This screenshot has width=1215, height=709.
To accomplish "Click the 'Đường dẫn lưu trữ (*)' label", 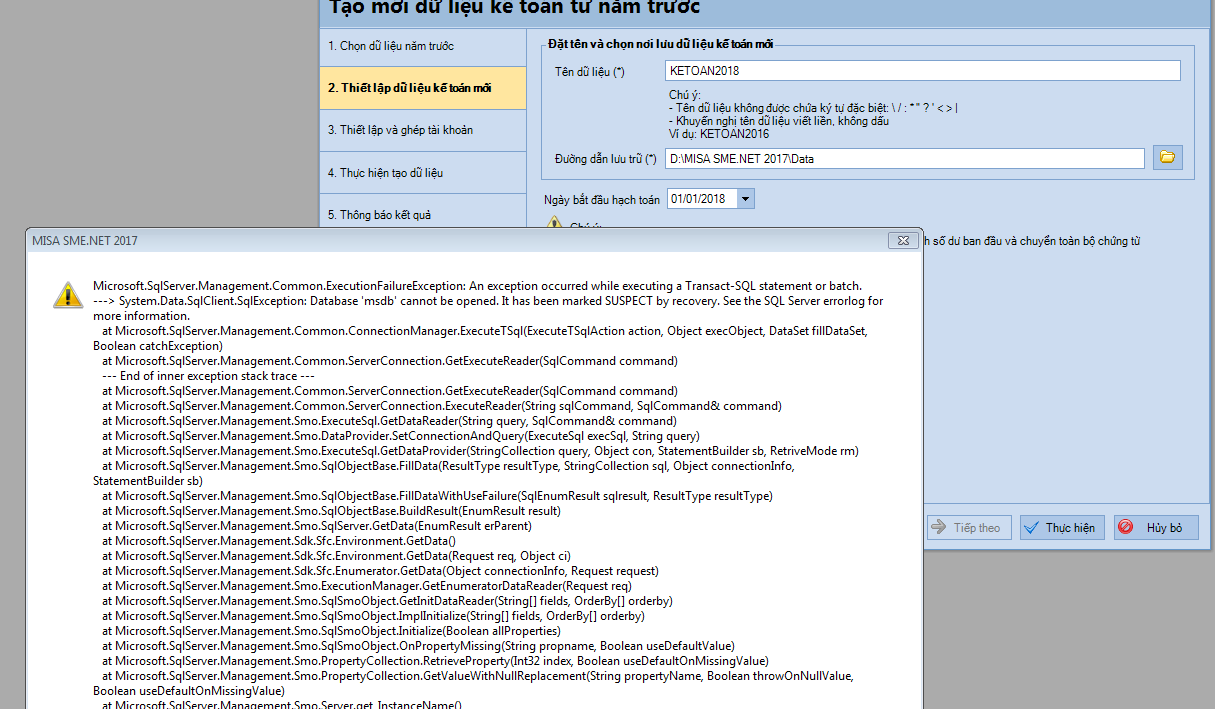I will click(x=606, y=159).
